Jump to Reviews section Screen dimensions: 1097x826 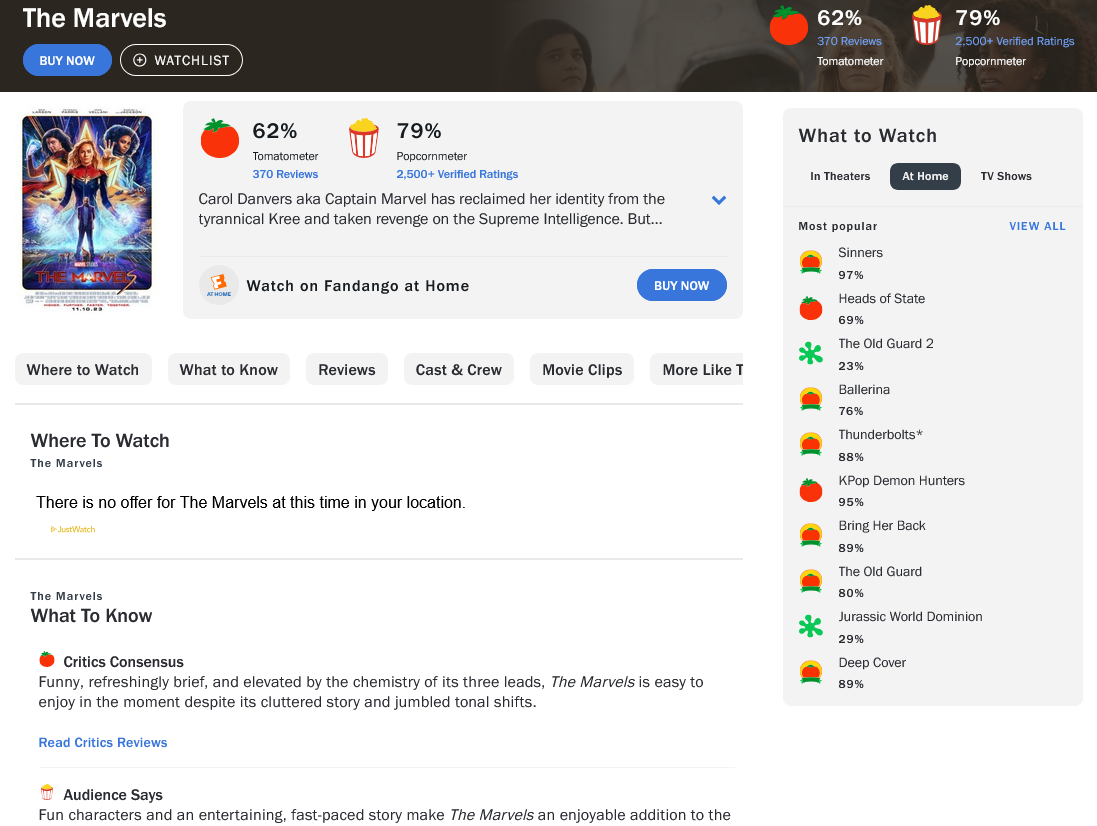[346, 369]
